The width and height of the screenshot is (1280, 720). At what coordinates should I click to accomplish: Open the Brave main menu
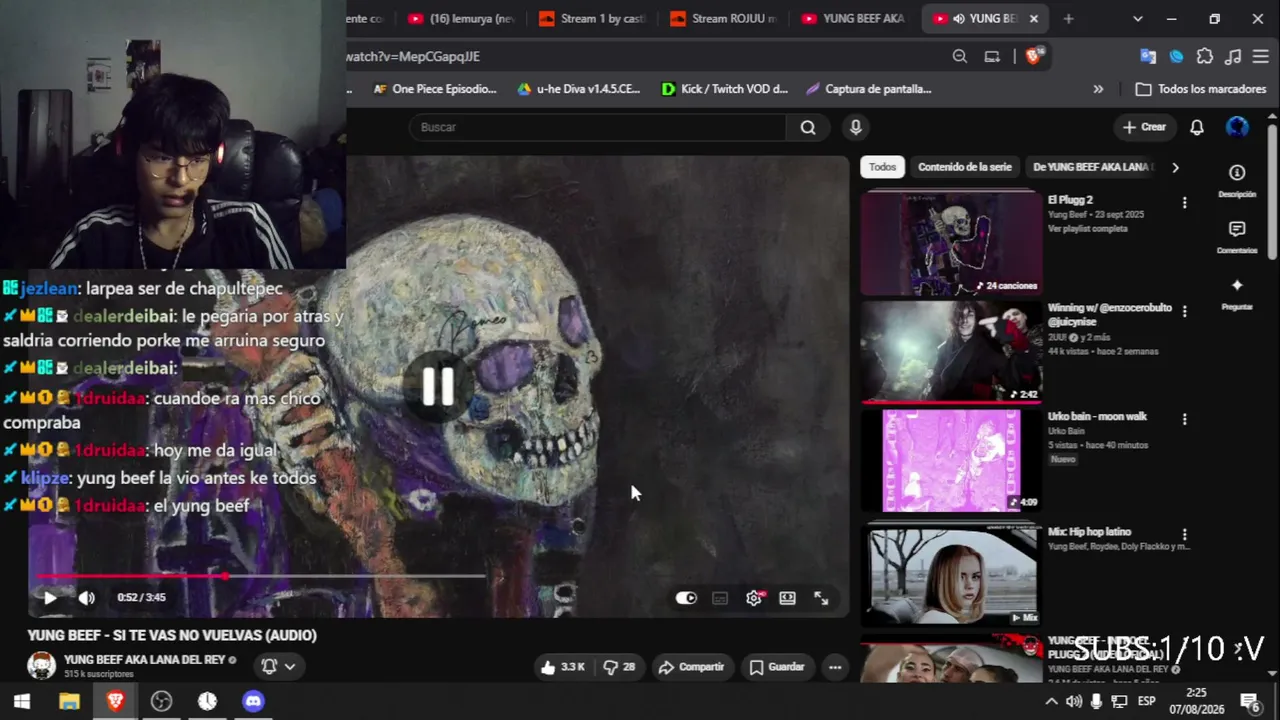tap(1262, 56)
